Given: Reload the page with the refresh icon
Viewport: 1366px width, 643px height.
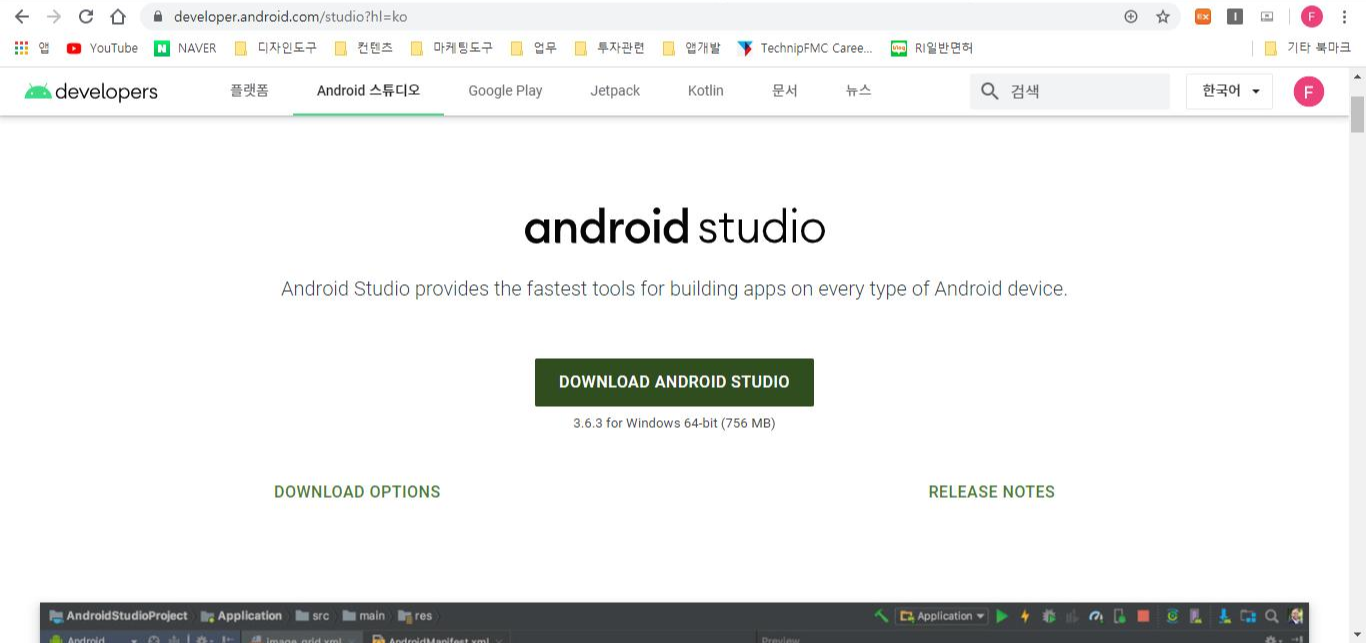Looking at the screenshot, I should coord(86,16).
